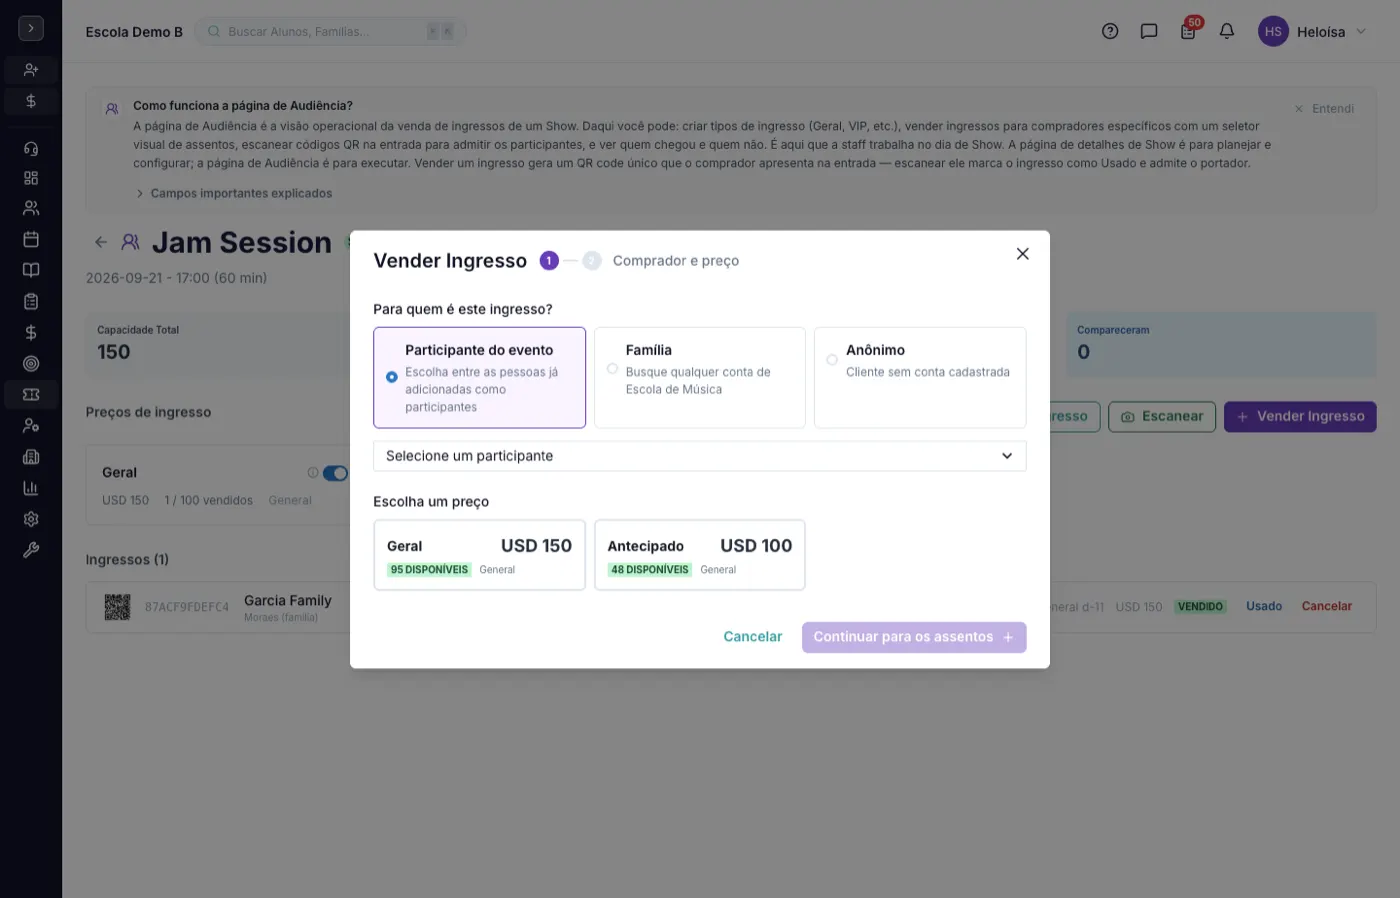Screen dimensions: 1400x898
Task: Open the gear settings icon in the sidebar
Action: tap(31, 519)
